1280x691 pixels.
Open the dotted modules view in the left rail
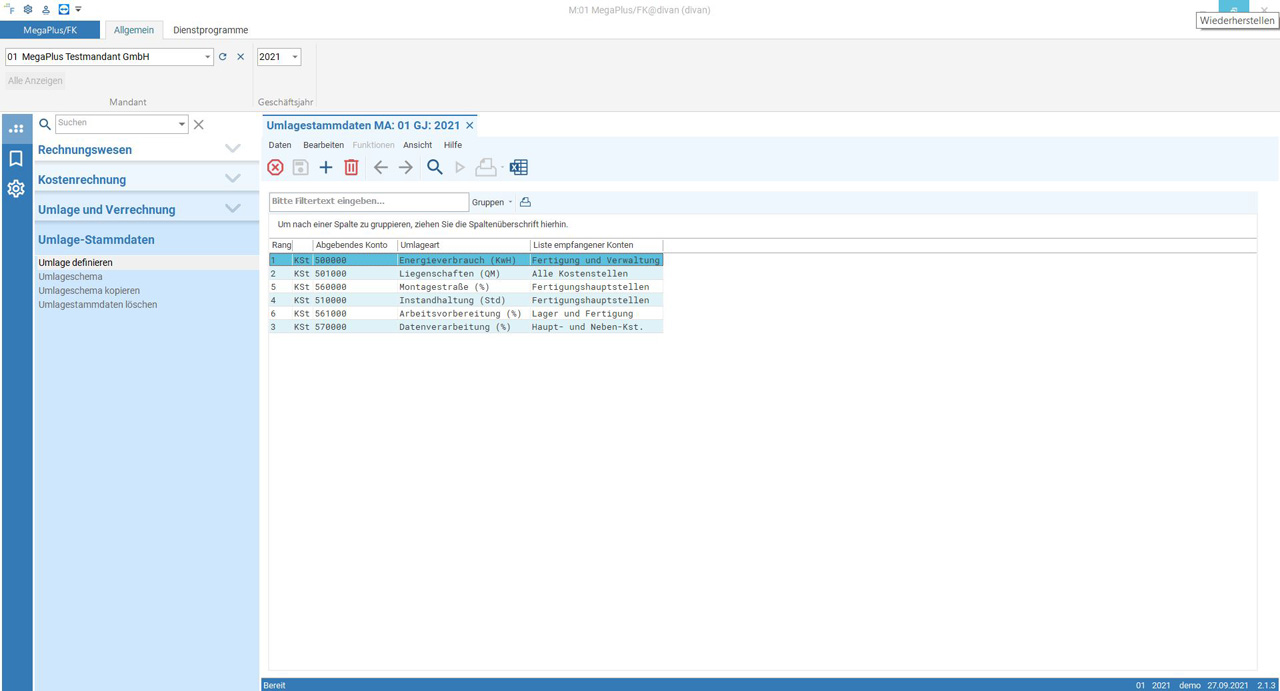[x=16, y=128]
